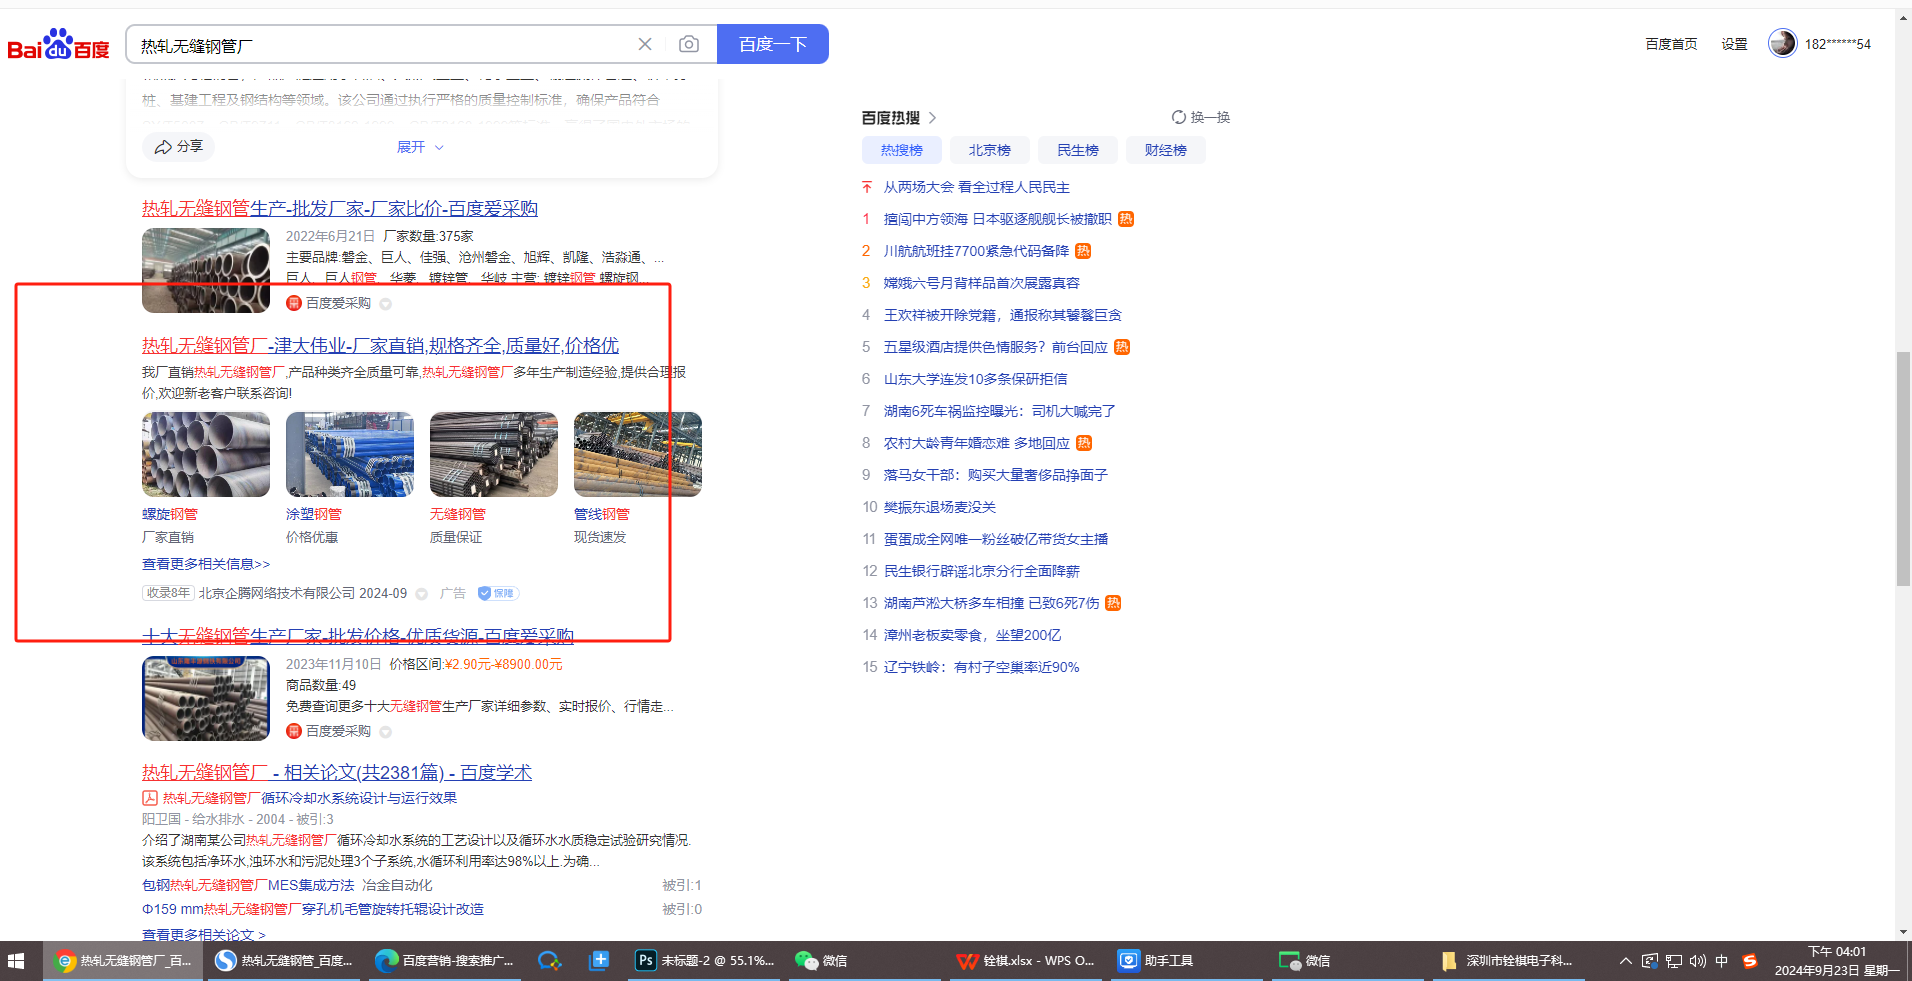This screenshot has width=1912, height=981.
Task: Open the WPS spreadsheet in taskbar
Action: (1026, 961)
